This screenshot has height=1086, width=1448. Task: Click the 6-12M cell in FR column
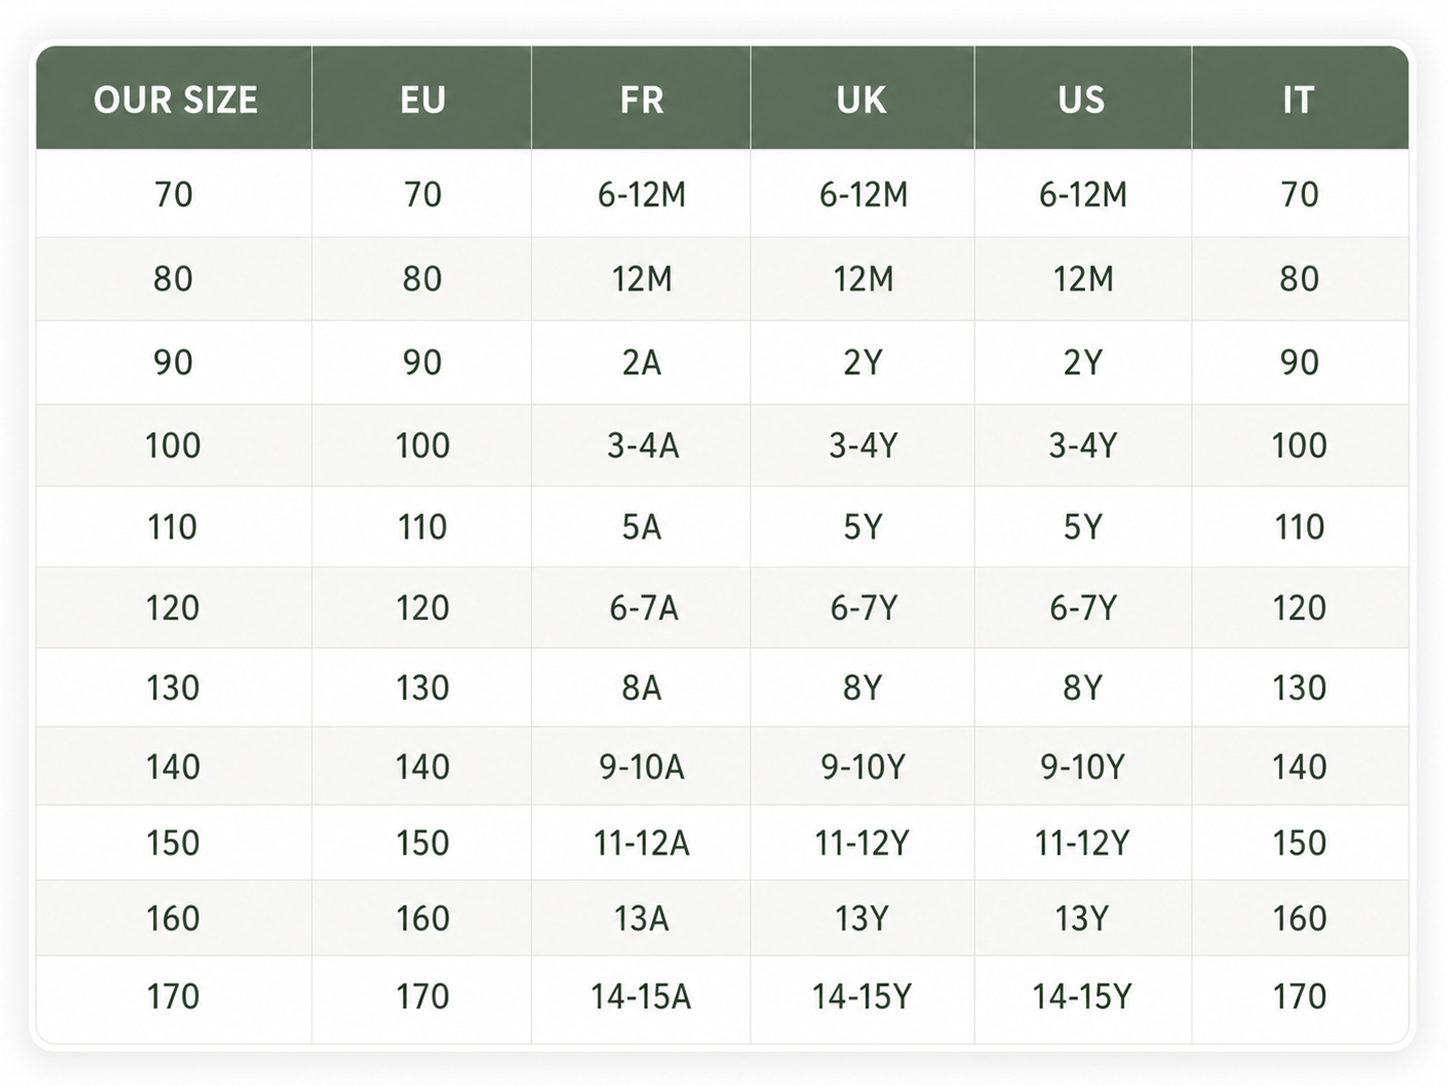tap(642, 194)
